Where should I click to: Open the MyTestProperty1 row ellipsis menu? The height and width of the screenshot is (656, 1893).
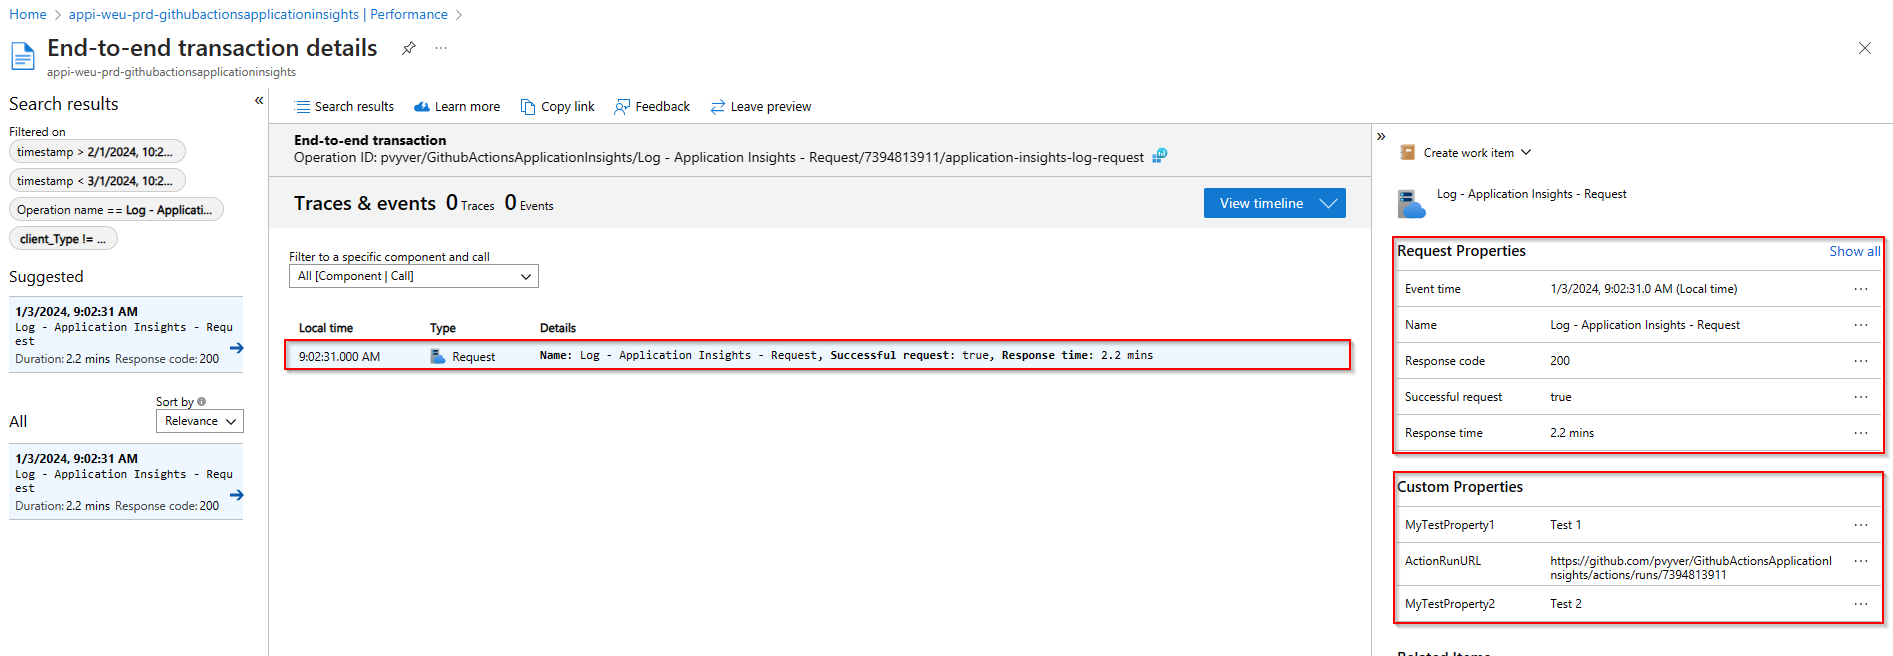pos(1861,525)
